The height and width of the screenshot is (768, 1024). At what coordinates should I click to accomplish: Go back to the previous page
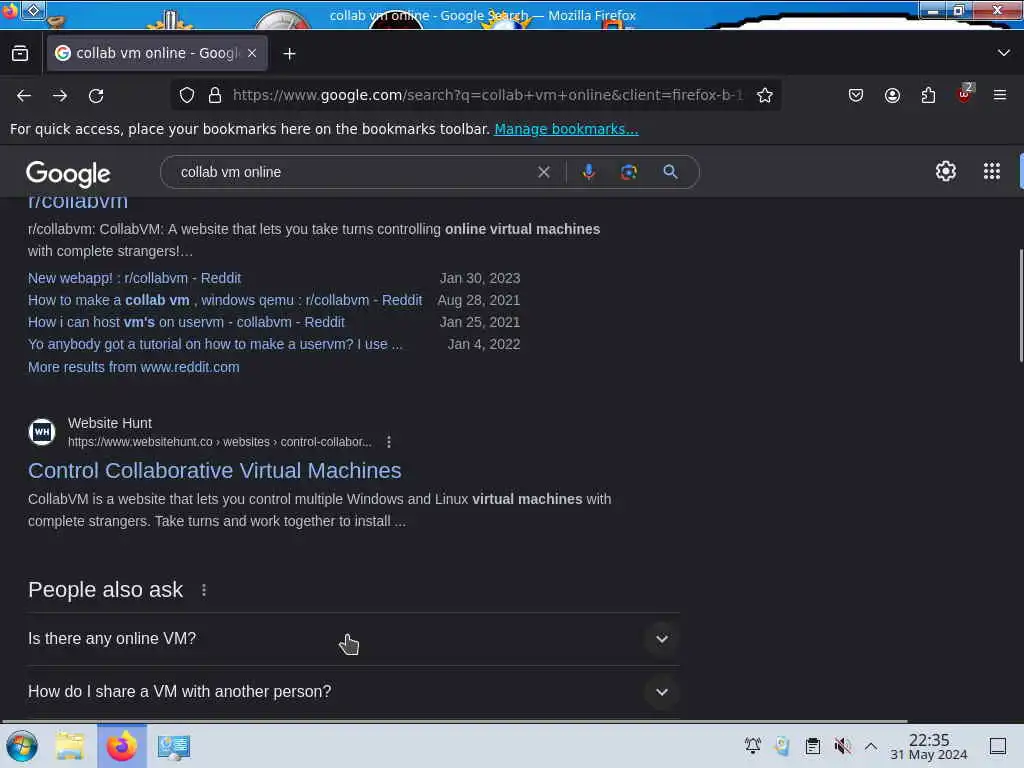click(24, 95)
